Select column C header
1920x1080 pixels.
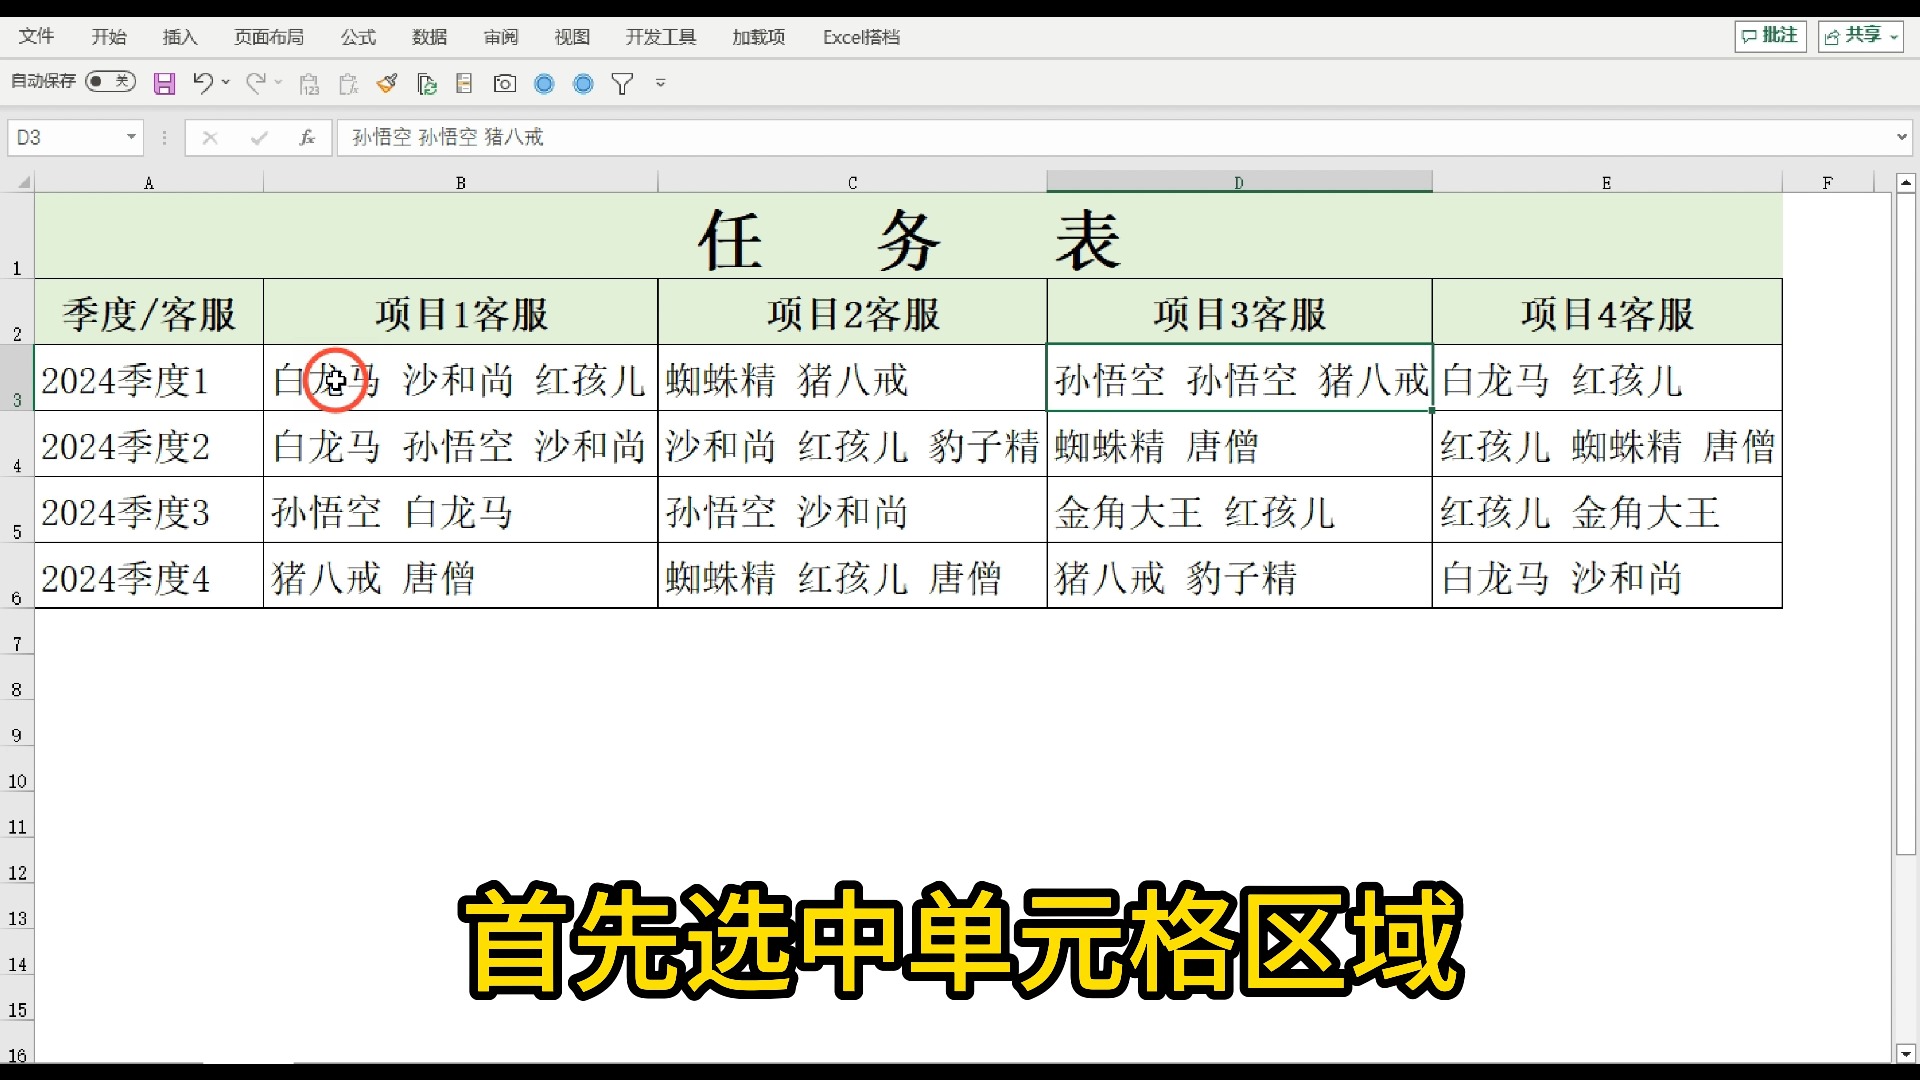(853, 182)
